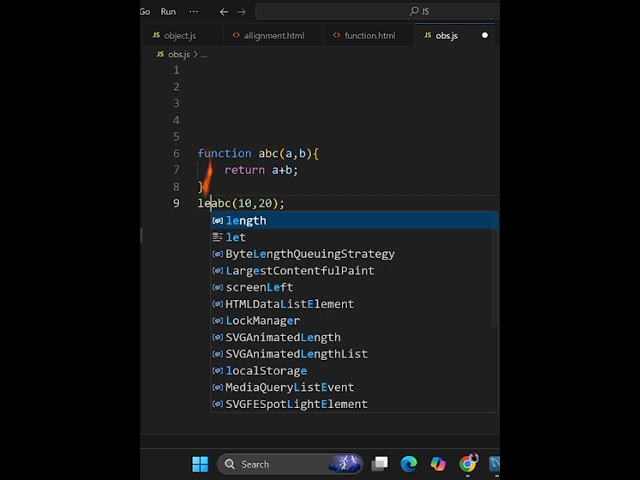640x480 pixels.
Task: Click the variable icon beside localStorage
Action: (218, 371)
